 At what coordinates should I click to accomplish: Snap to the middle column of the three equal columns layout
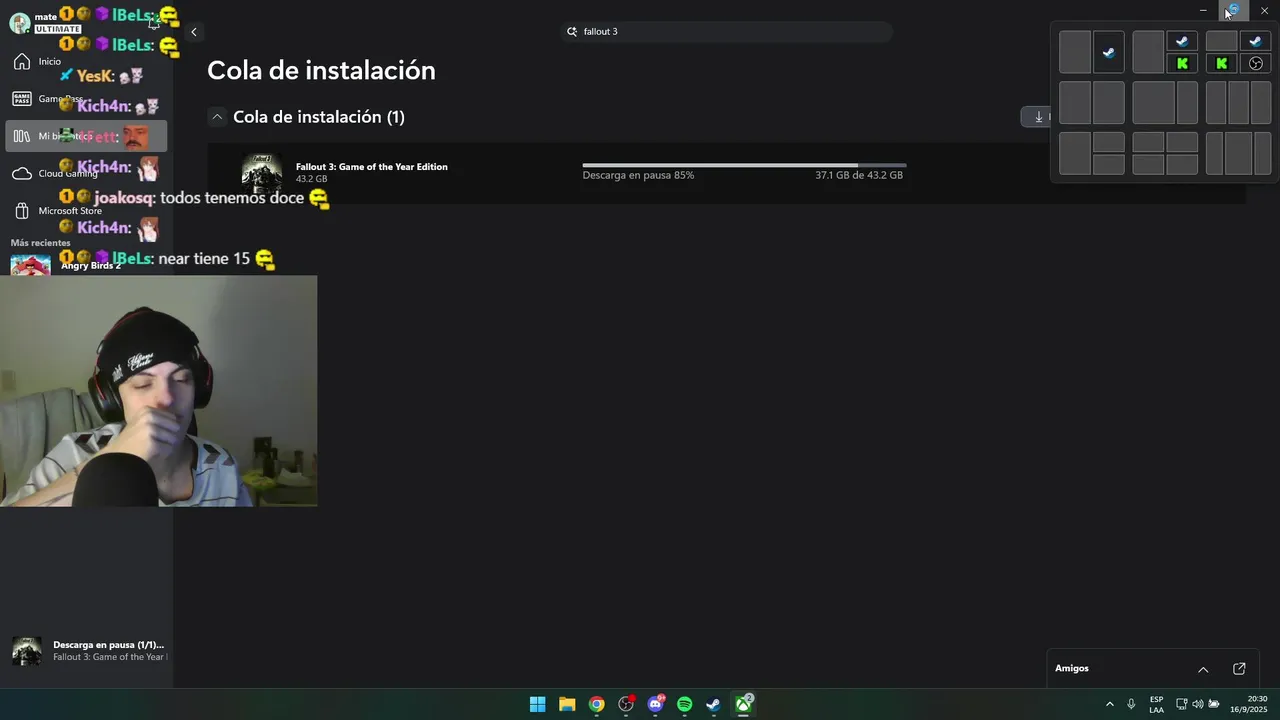coord(1238,103)
